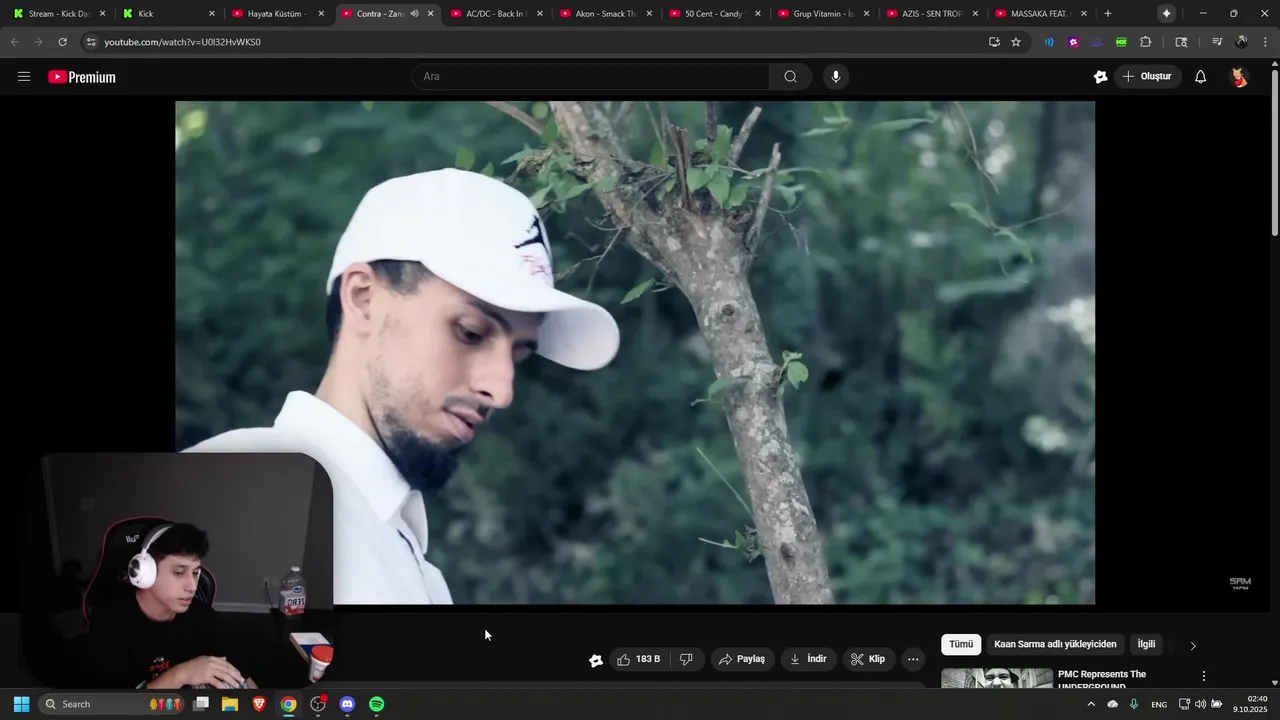The height and width of the screenshot is (720, 1280).
Task: Select Kaan Sarma adlı yükleyiciden chip
Action: 1055,645
